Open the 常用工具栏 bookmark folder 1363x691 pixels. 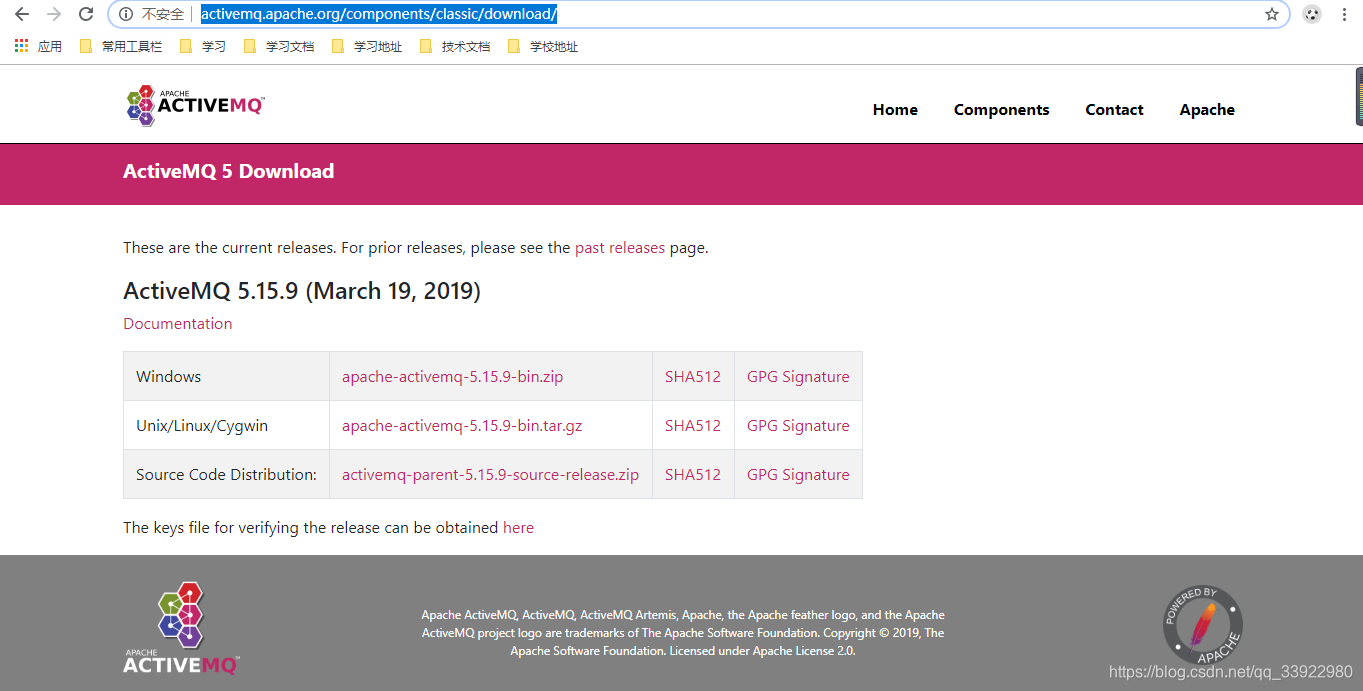pos(121,46)
